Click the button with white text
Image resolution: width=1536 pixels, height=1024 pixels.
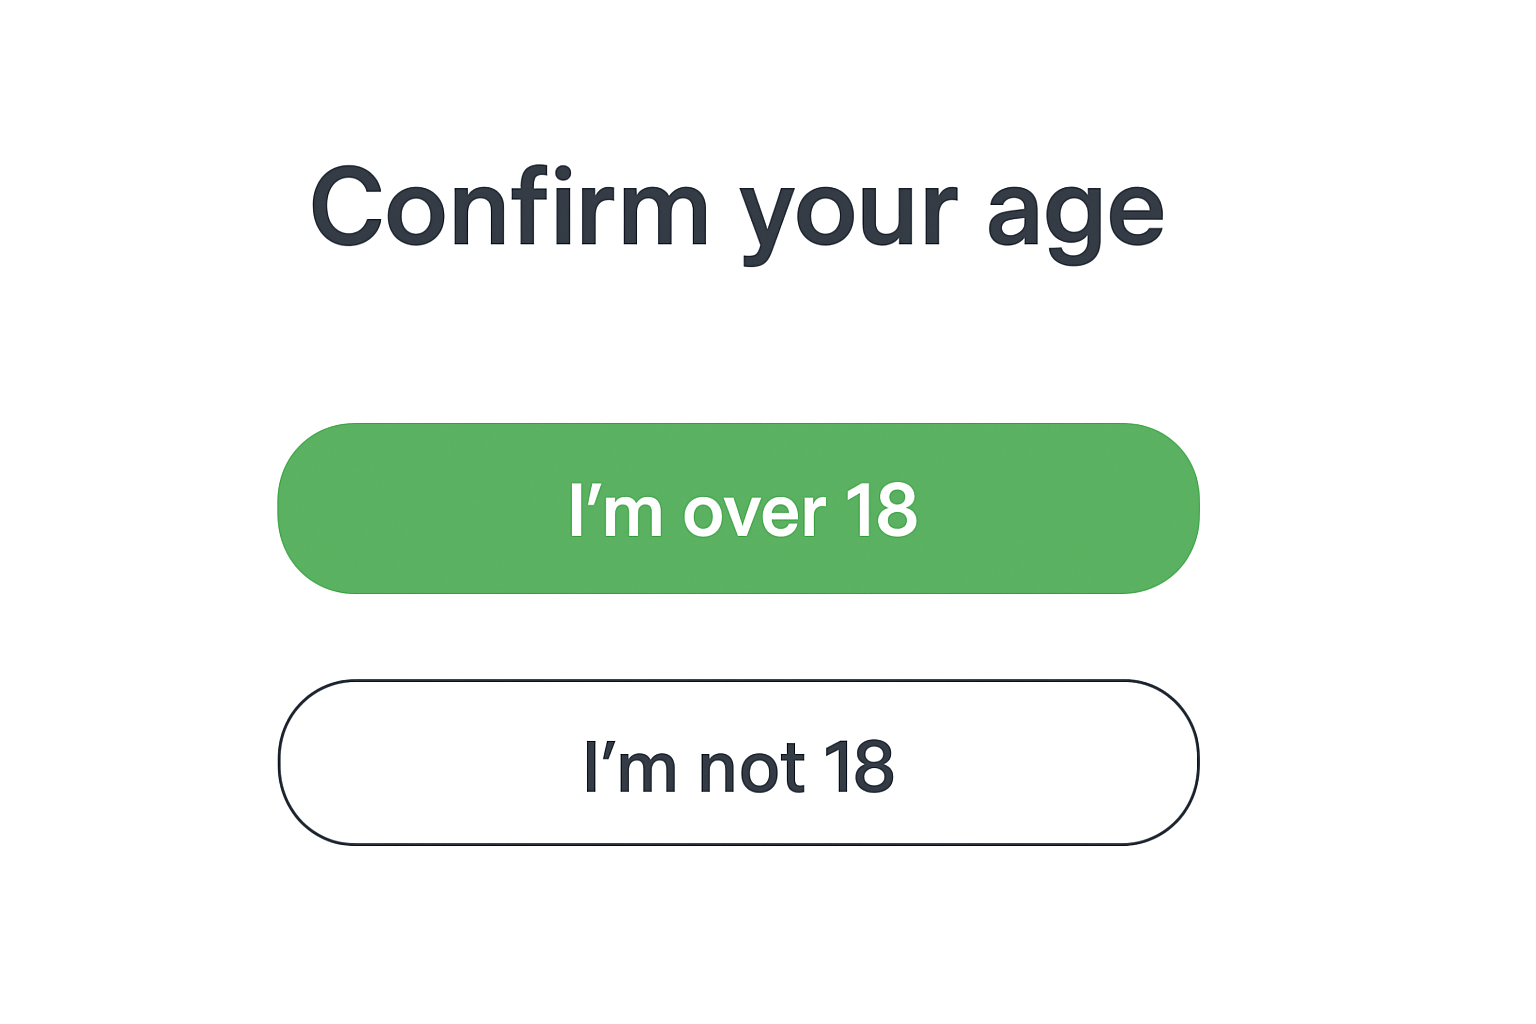click(738, 509)
